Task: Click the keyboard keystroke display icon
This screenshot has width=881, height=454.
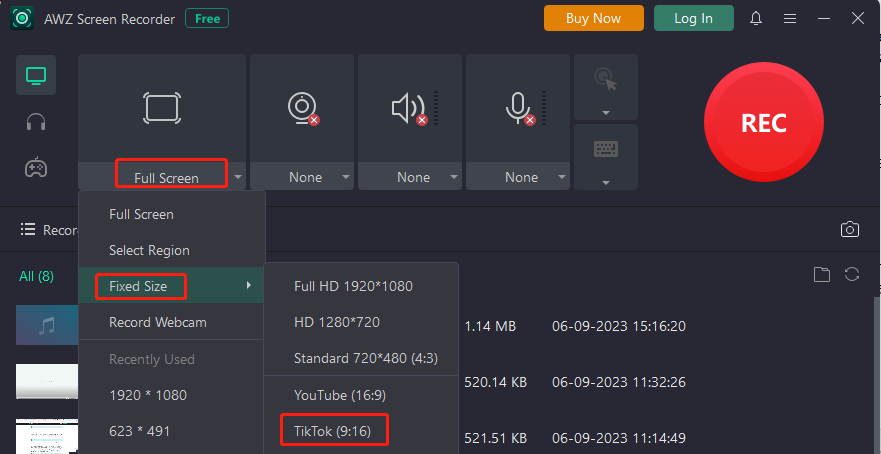Action: (x=606, y=149)
